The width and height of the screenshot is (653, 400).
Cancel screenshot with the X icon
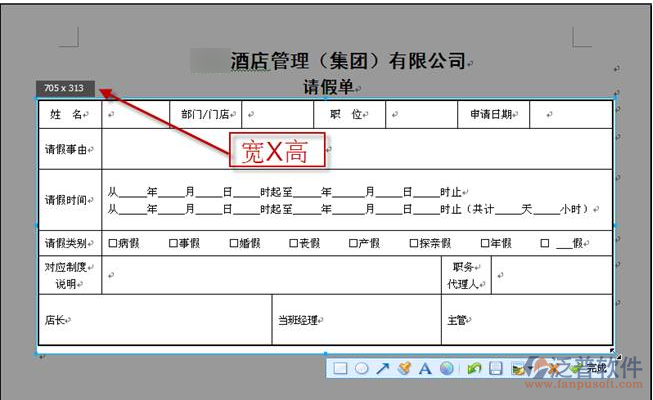point(553,368)
